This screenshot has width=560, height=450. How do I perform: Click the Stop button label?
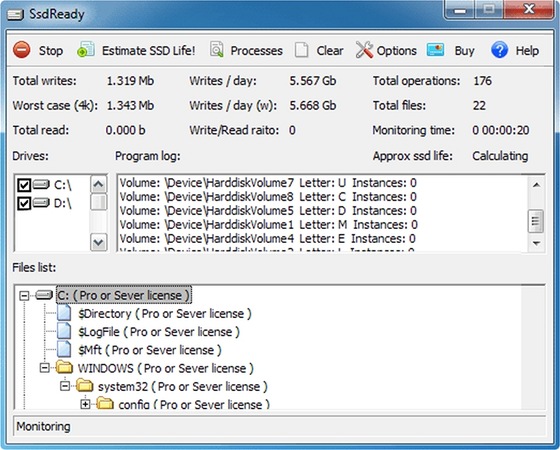(x=51, y=51)
